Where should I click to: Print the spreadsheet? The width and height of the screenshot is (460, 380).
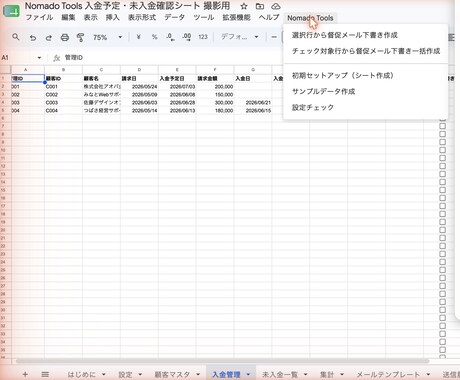[x=65, y=37]
